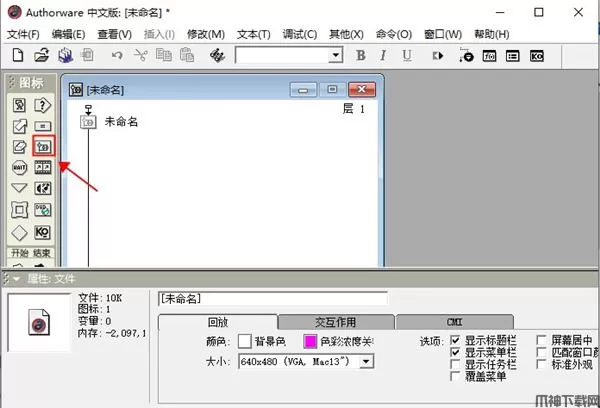Click the white 背景色 color swatch
The height and width of the screenshot is (408, 600).
245,341
